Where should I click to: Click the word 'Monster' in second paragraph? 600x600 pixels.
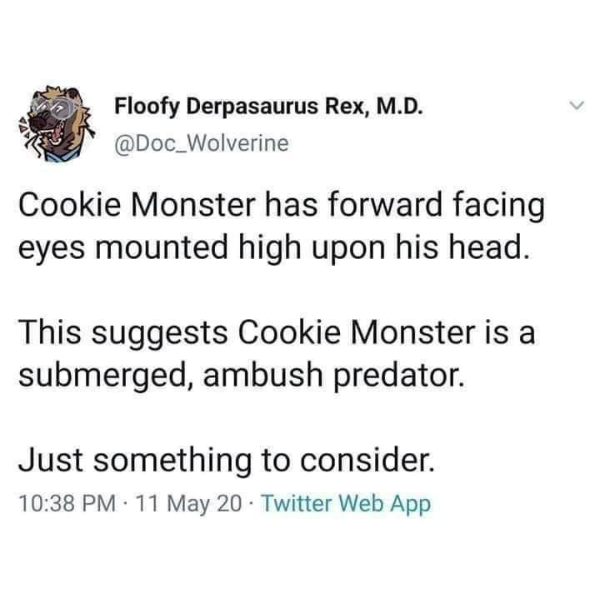pos(413,332)
